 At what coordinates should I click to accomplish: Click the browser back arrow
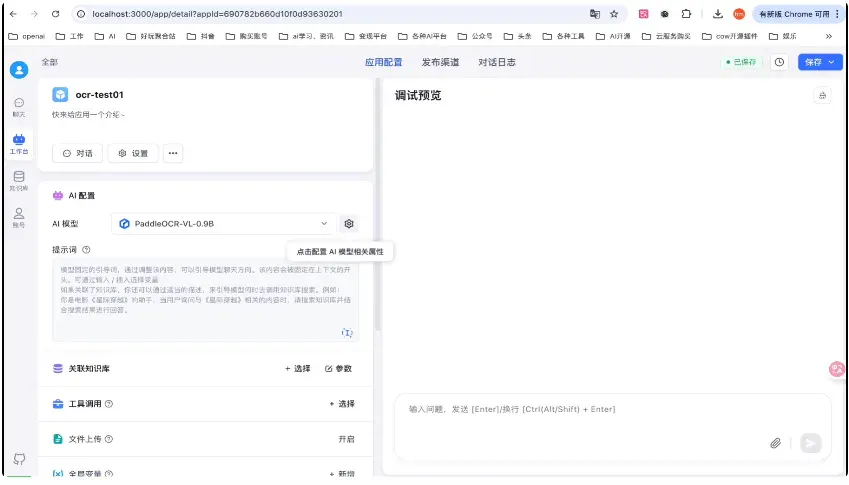click(14, 14)
